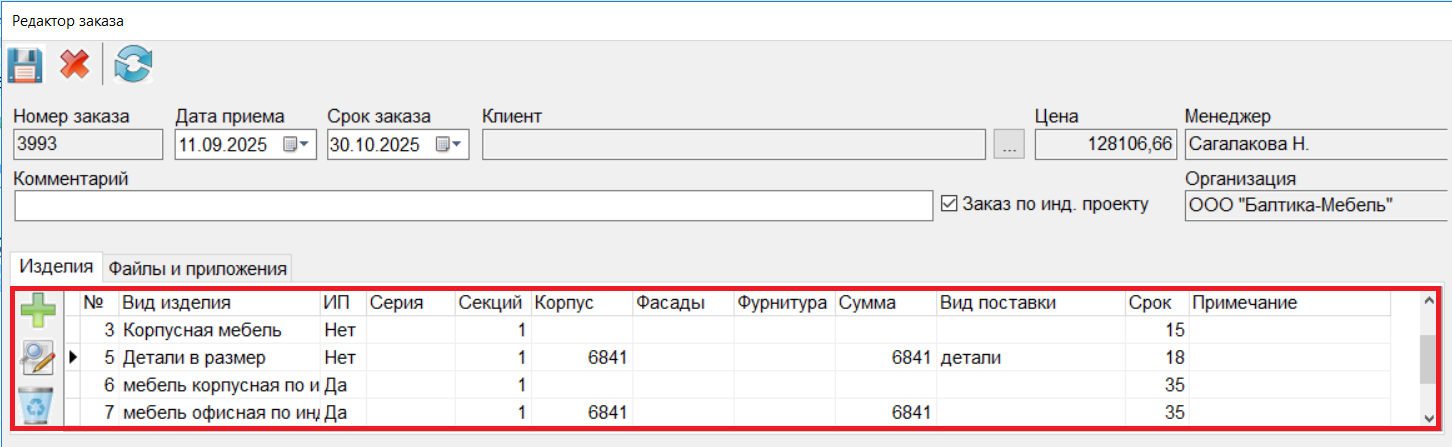This screenshot has width=1452, height=447.
Task: Add new item with green plus icon
Action: coord(37,312)
